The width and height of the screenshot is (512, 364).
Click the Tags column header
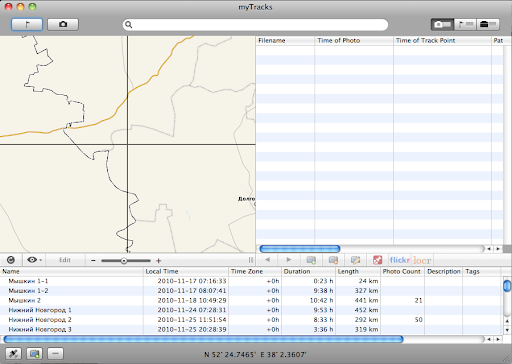(x=482, y=271)
